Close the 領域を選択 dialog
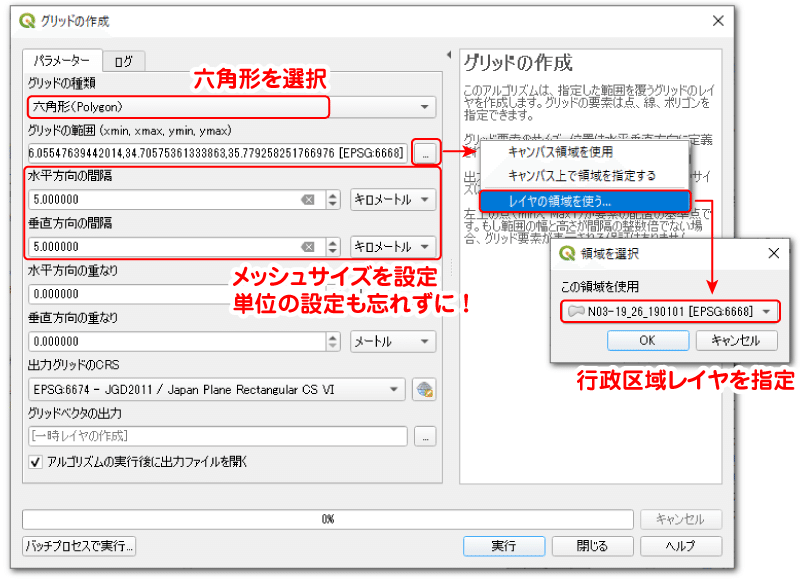Viewport: 800px width, 579px height. click(x=773, y=253)
